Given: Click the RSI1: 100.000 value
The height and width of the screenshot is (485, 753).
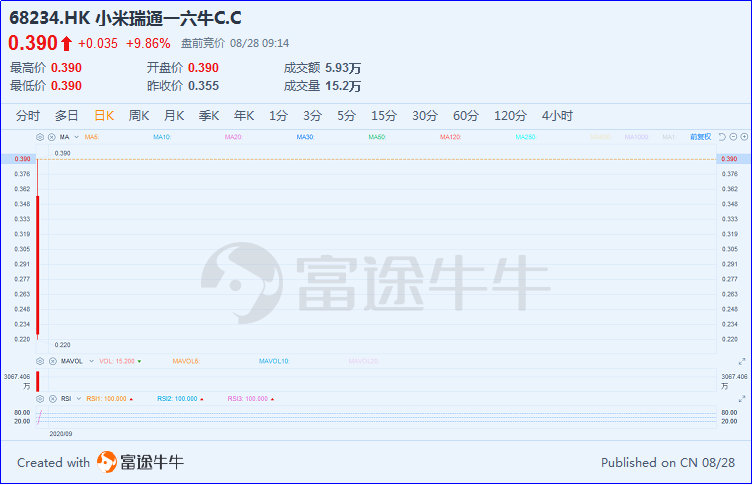Looking at the screenshot, I should (109, 399).
